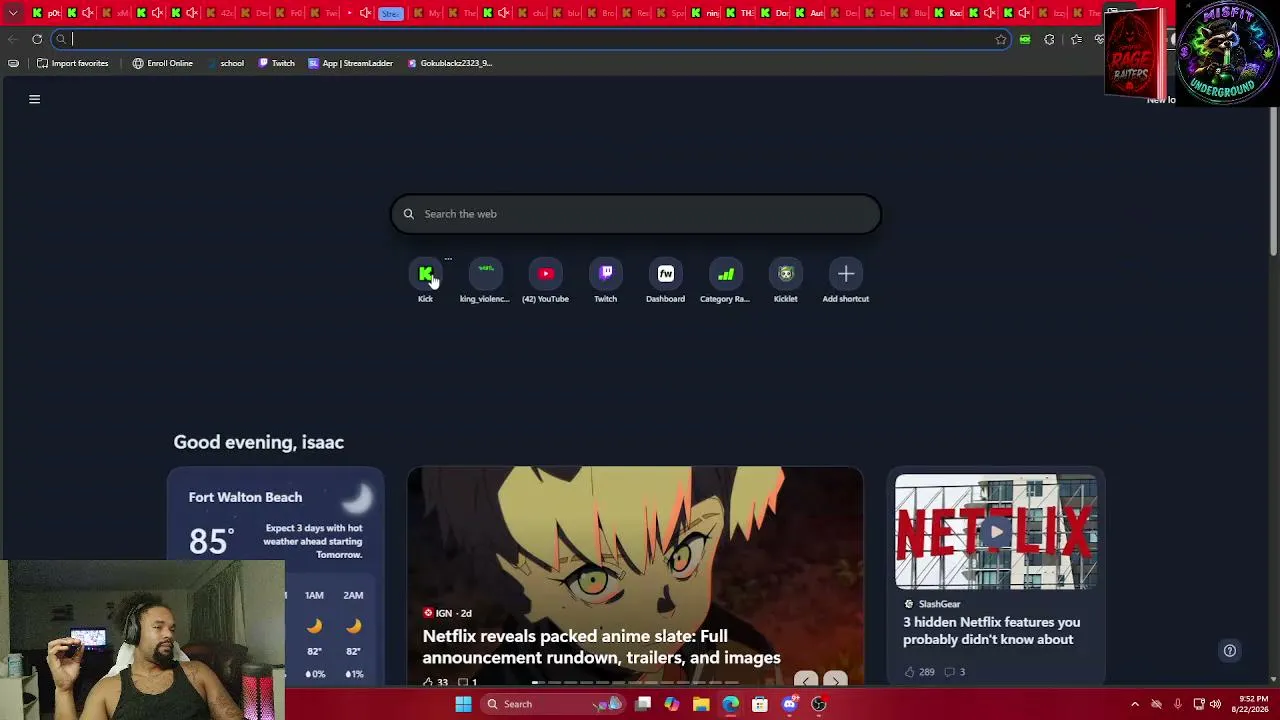Open comments on the Netflix features article
This screenshot has width=1280, height=720.
(x=955, y=672)
